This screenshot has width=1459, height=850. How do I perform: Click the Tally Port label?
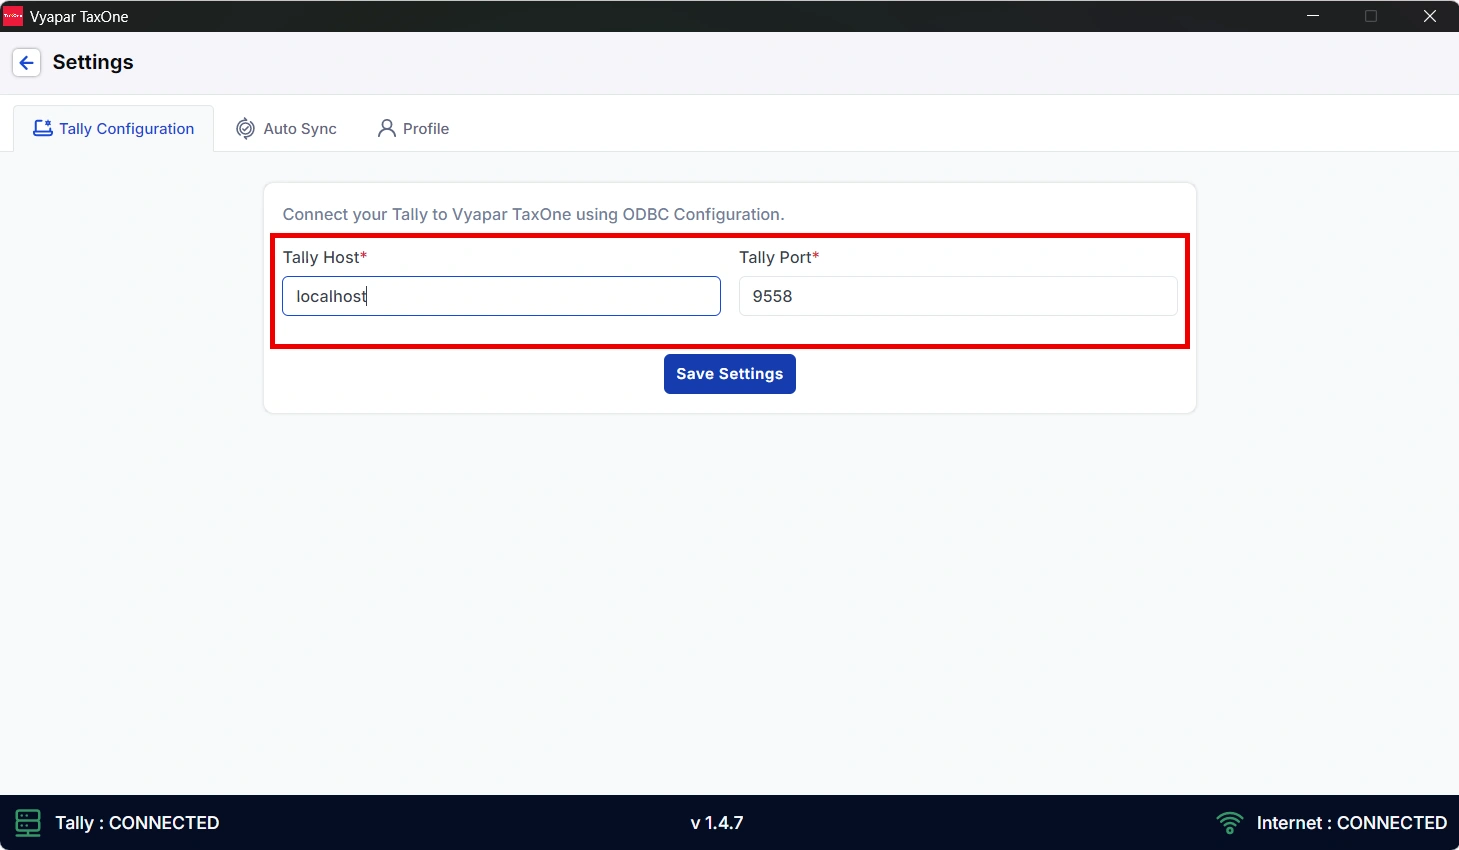[x=775, y=257]
